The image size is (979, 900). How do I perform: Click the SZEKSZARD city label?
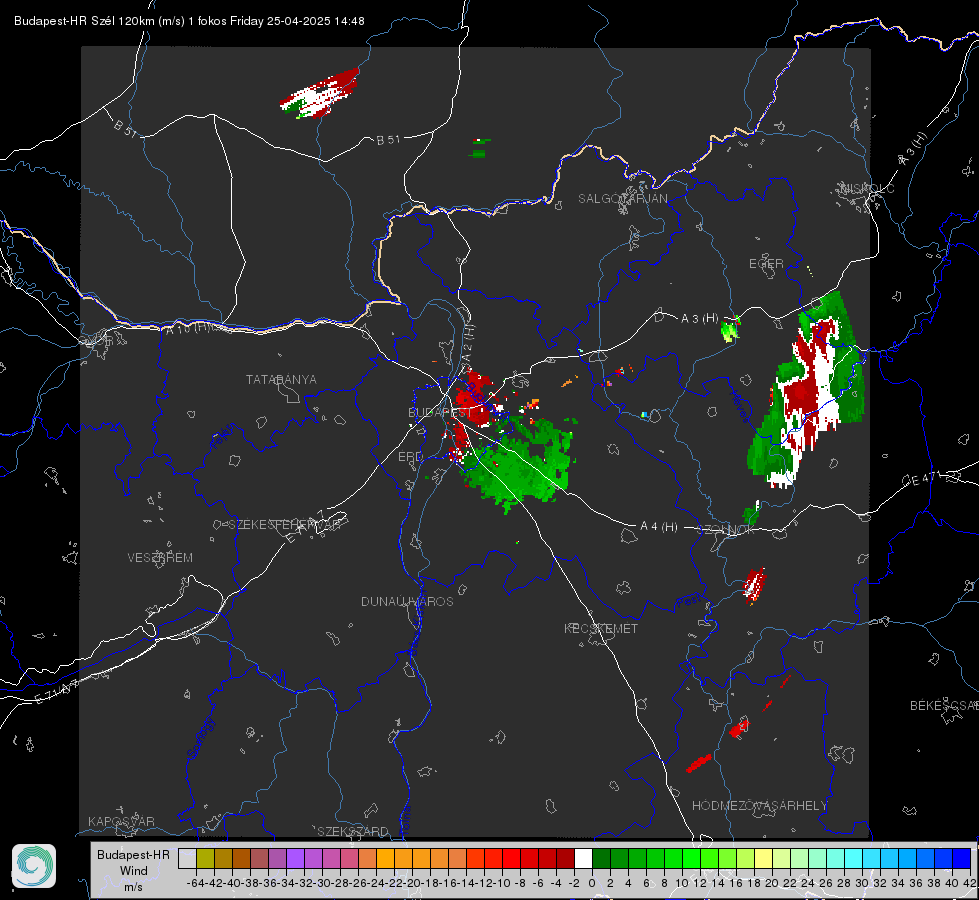click(353, 831)
